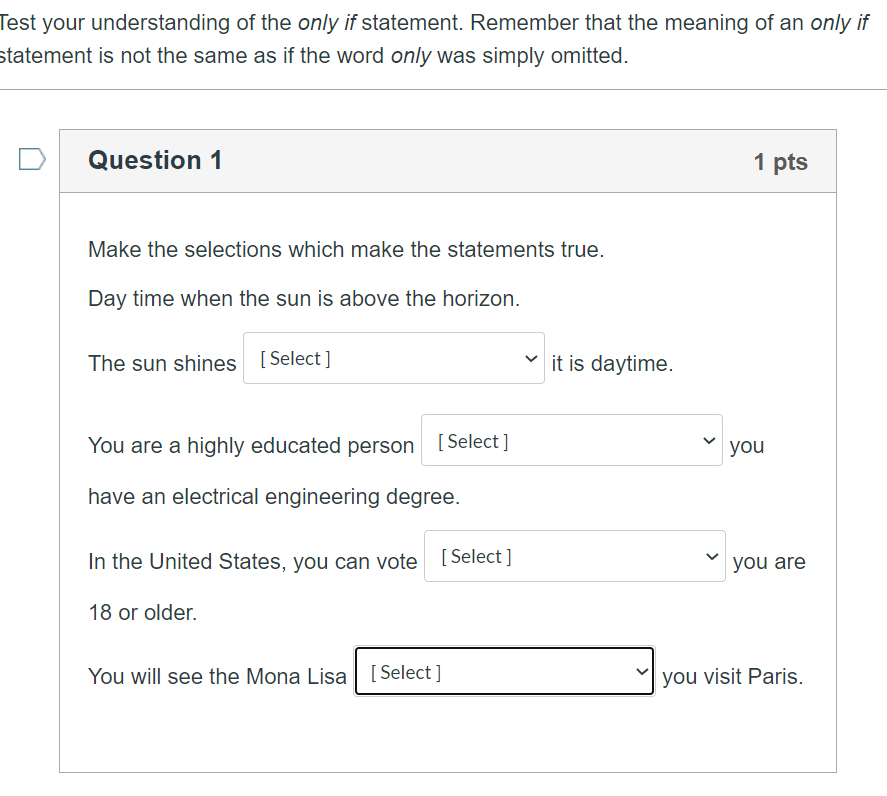Viewport: 887px width, 796px height.
Task: Expand the arrow on the voting dropdown
Action: pos(712,556)
